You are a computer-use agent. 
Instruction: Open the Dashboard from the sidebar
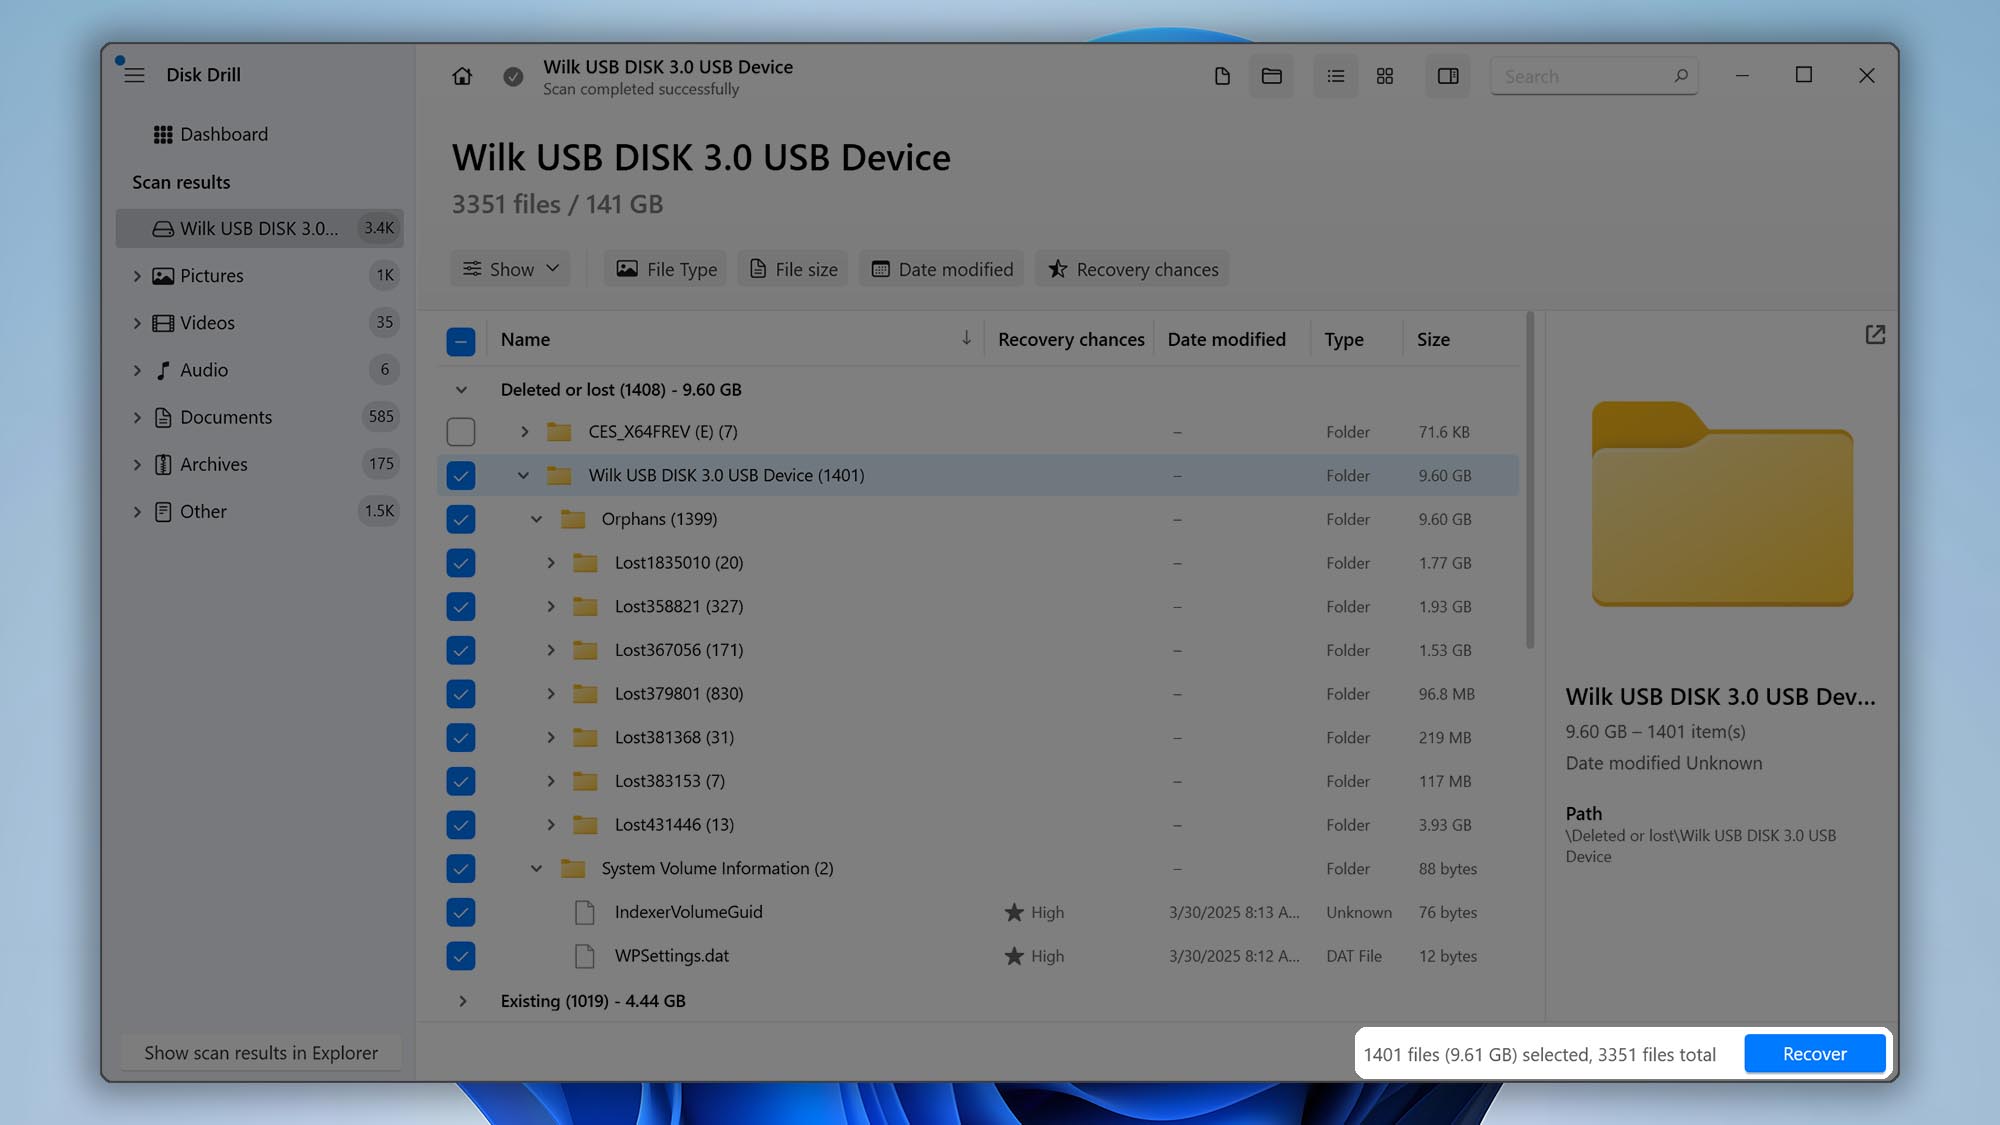224,134
